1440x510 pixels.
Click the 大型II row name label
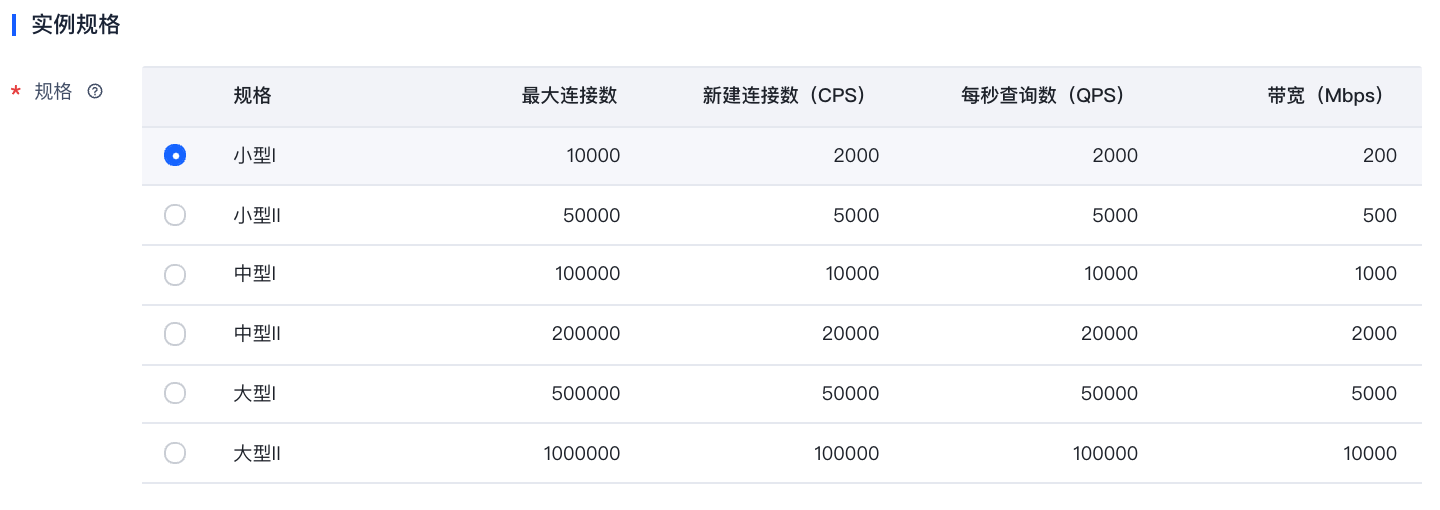(257, 453)
